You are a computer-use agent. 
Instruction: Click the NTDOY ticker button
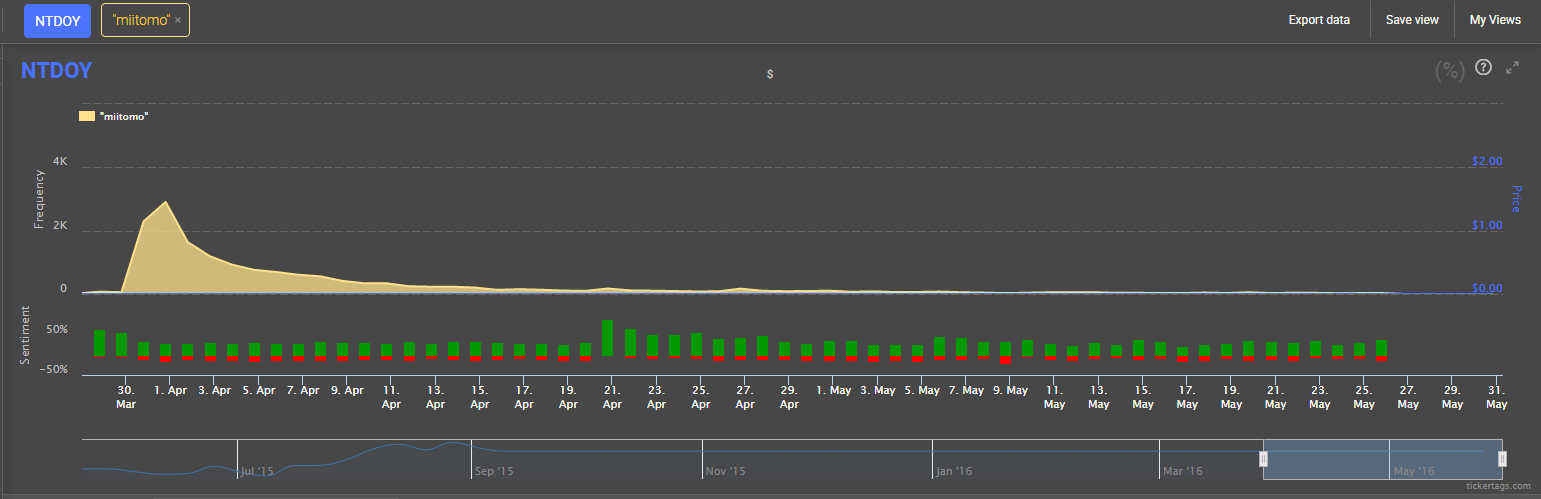pos(57,20)
